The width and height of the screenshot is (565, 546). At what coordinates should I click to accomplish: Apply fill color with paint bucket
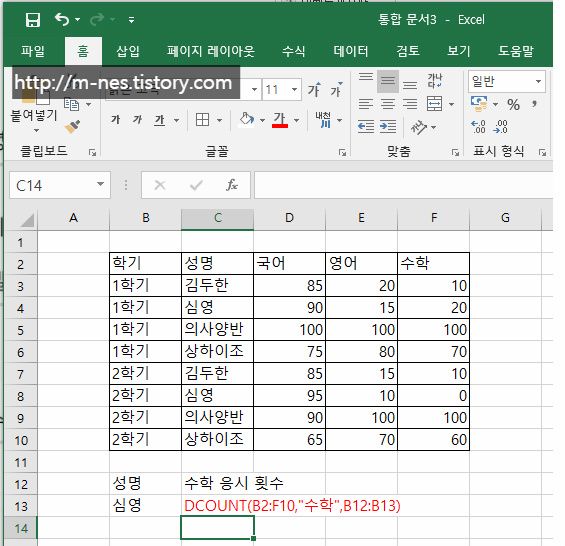247,119
